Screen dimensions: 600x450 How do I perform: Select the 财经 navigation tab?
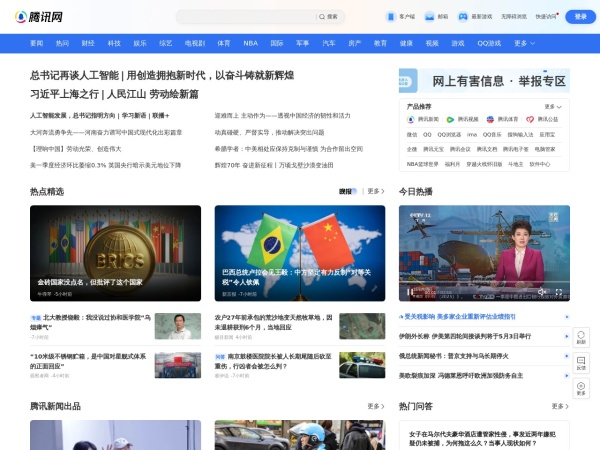pyautogui.click(x=88, y=43)
